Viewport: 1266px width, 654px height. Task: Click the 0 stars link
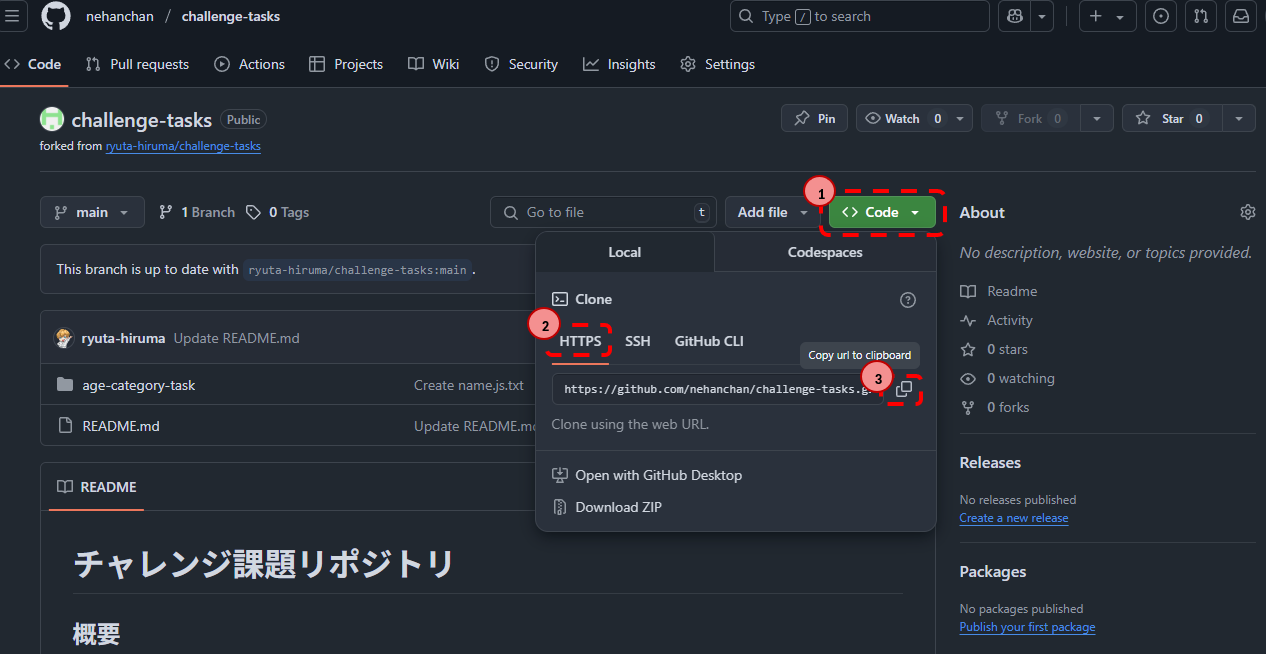click(994, 349)
